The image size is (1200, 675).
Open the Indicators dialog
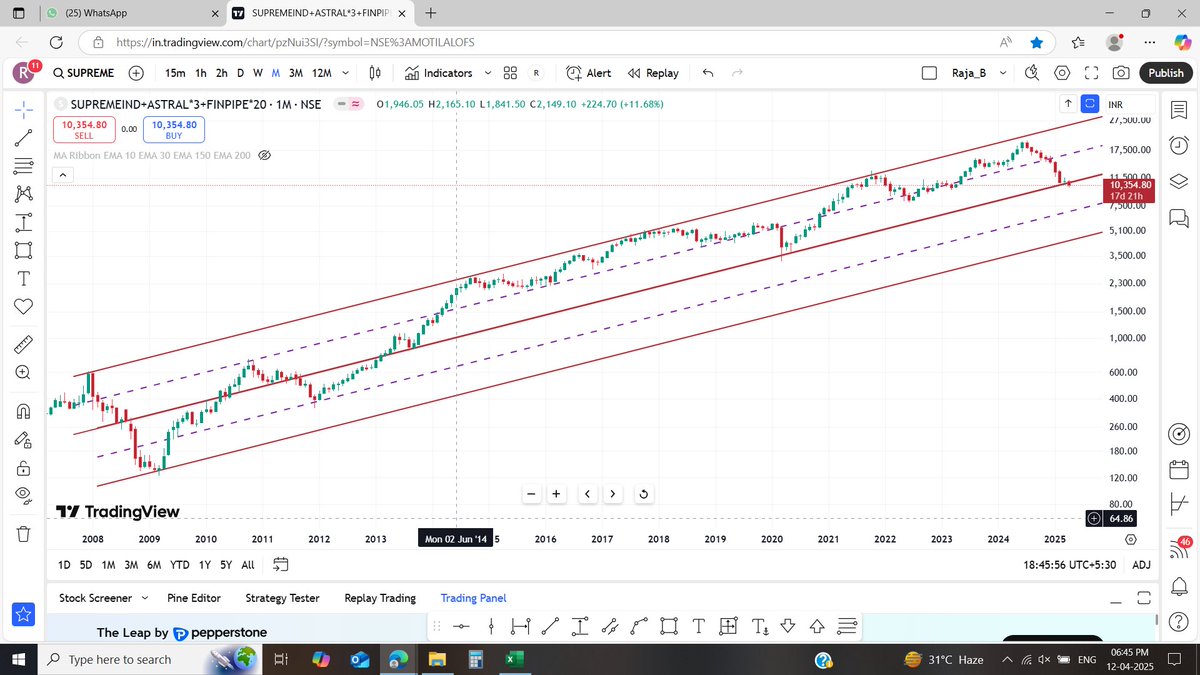439,73
